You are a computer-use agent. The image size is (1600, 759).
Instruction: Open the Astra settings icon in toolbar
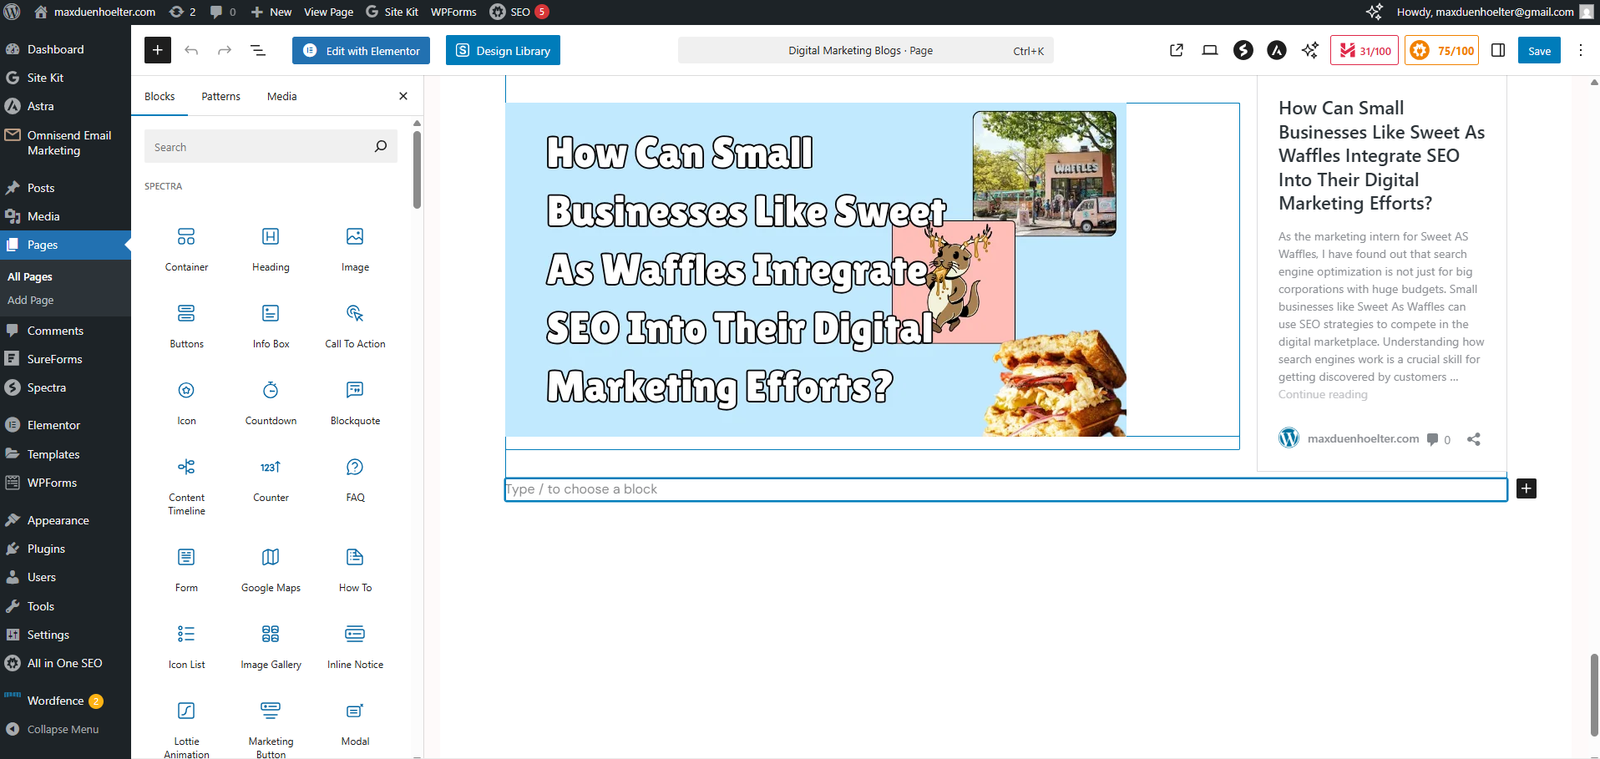(1276, 50)
